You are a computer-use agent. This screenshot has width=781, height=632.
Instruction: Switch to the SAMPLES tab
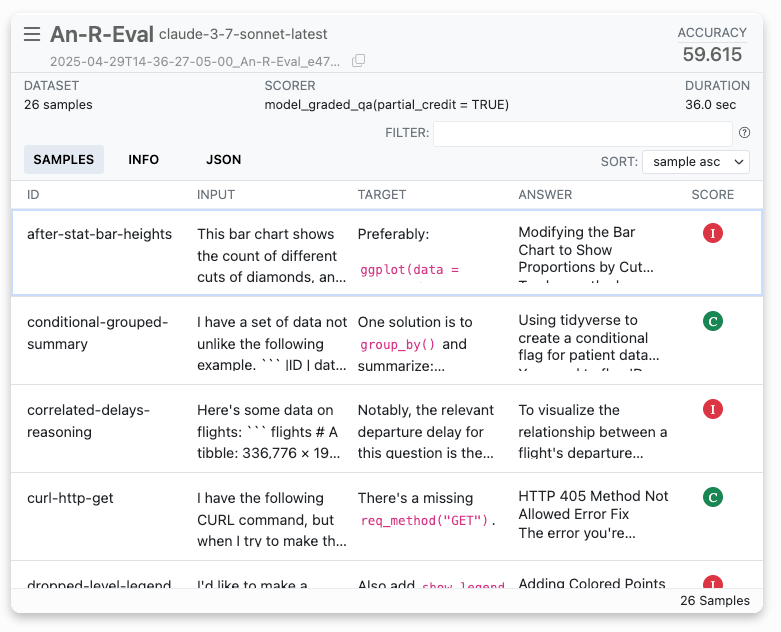pyautogui.click(x=64, y=159)
